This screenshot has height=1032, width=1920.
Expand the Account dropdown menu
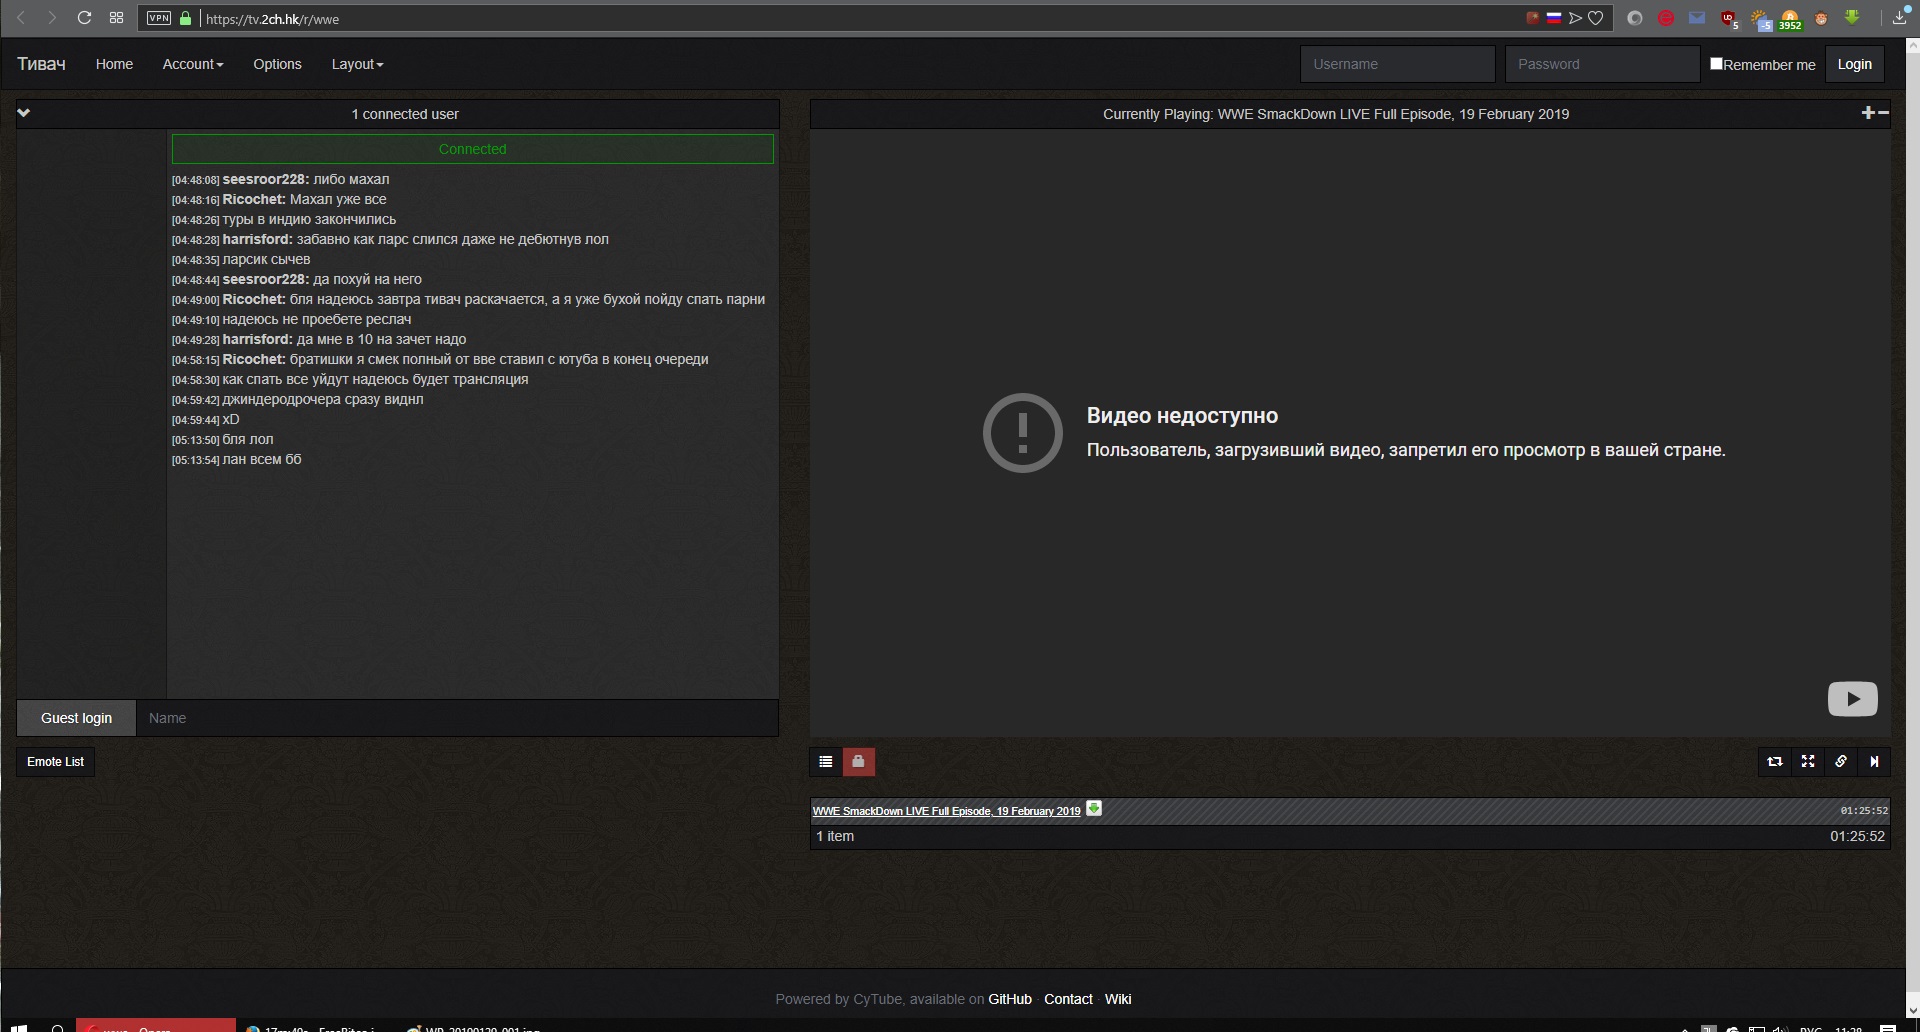coord(193,64)
